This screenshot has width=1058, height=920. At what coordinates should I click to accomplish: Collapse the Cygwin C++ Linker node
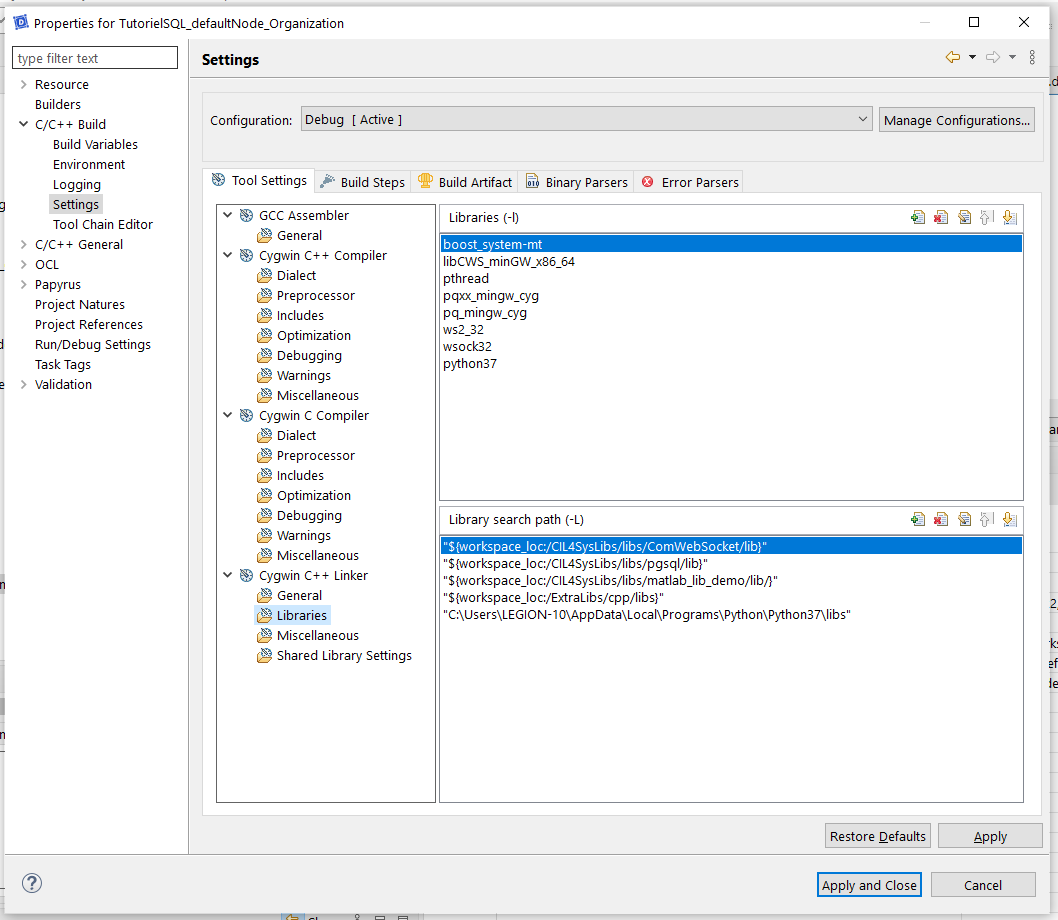coord(228,575)
